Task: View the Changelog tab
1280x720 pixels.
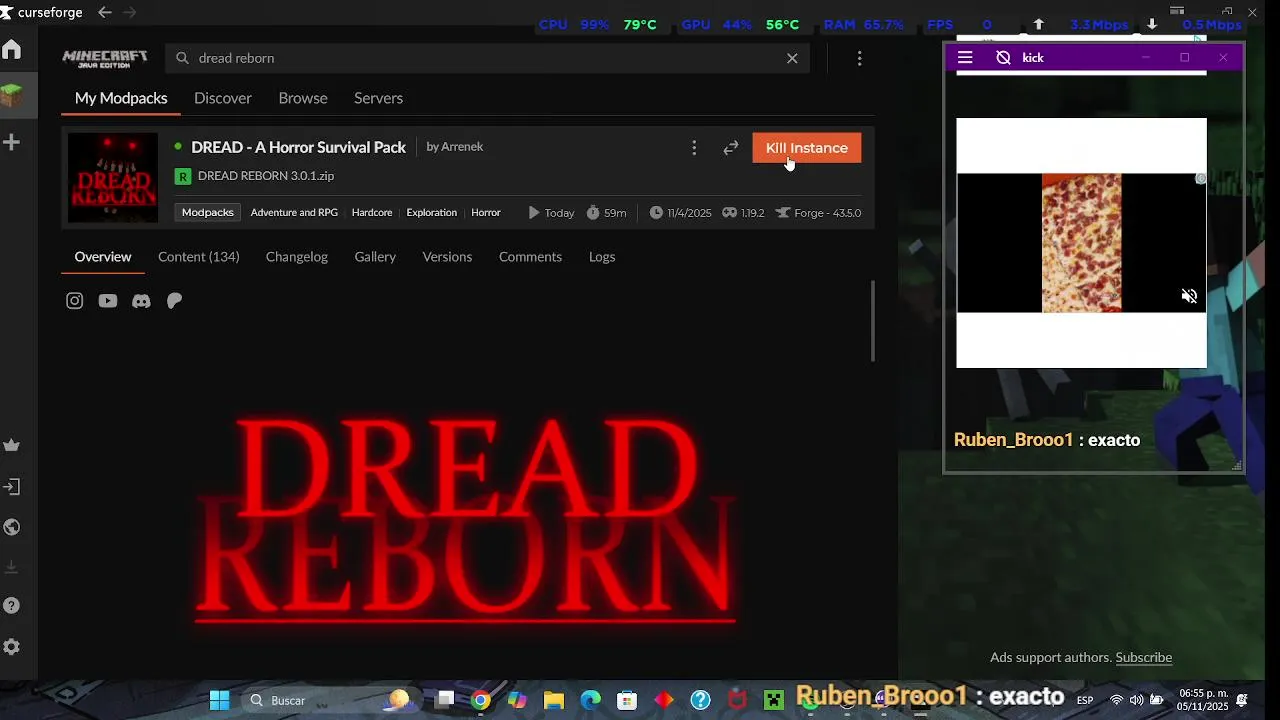Action: coord(297,257)
